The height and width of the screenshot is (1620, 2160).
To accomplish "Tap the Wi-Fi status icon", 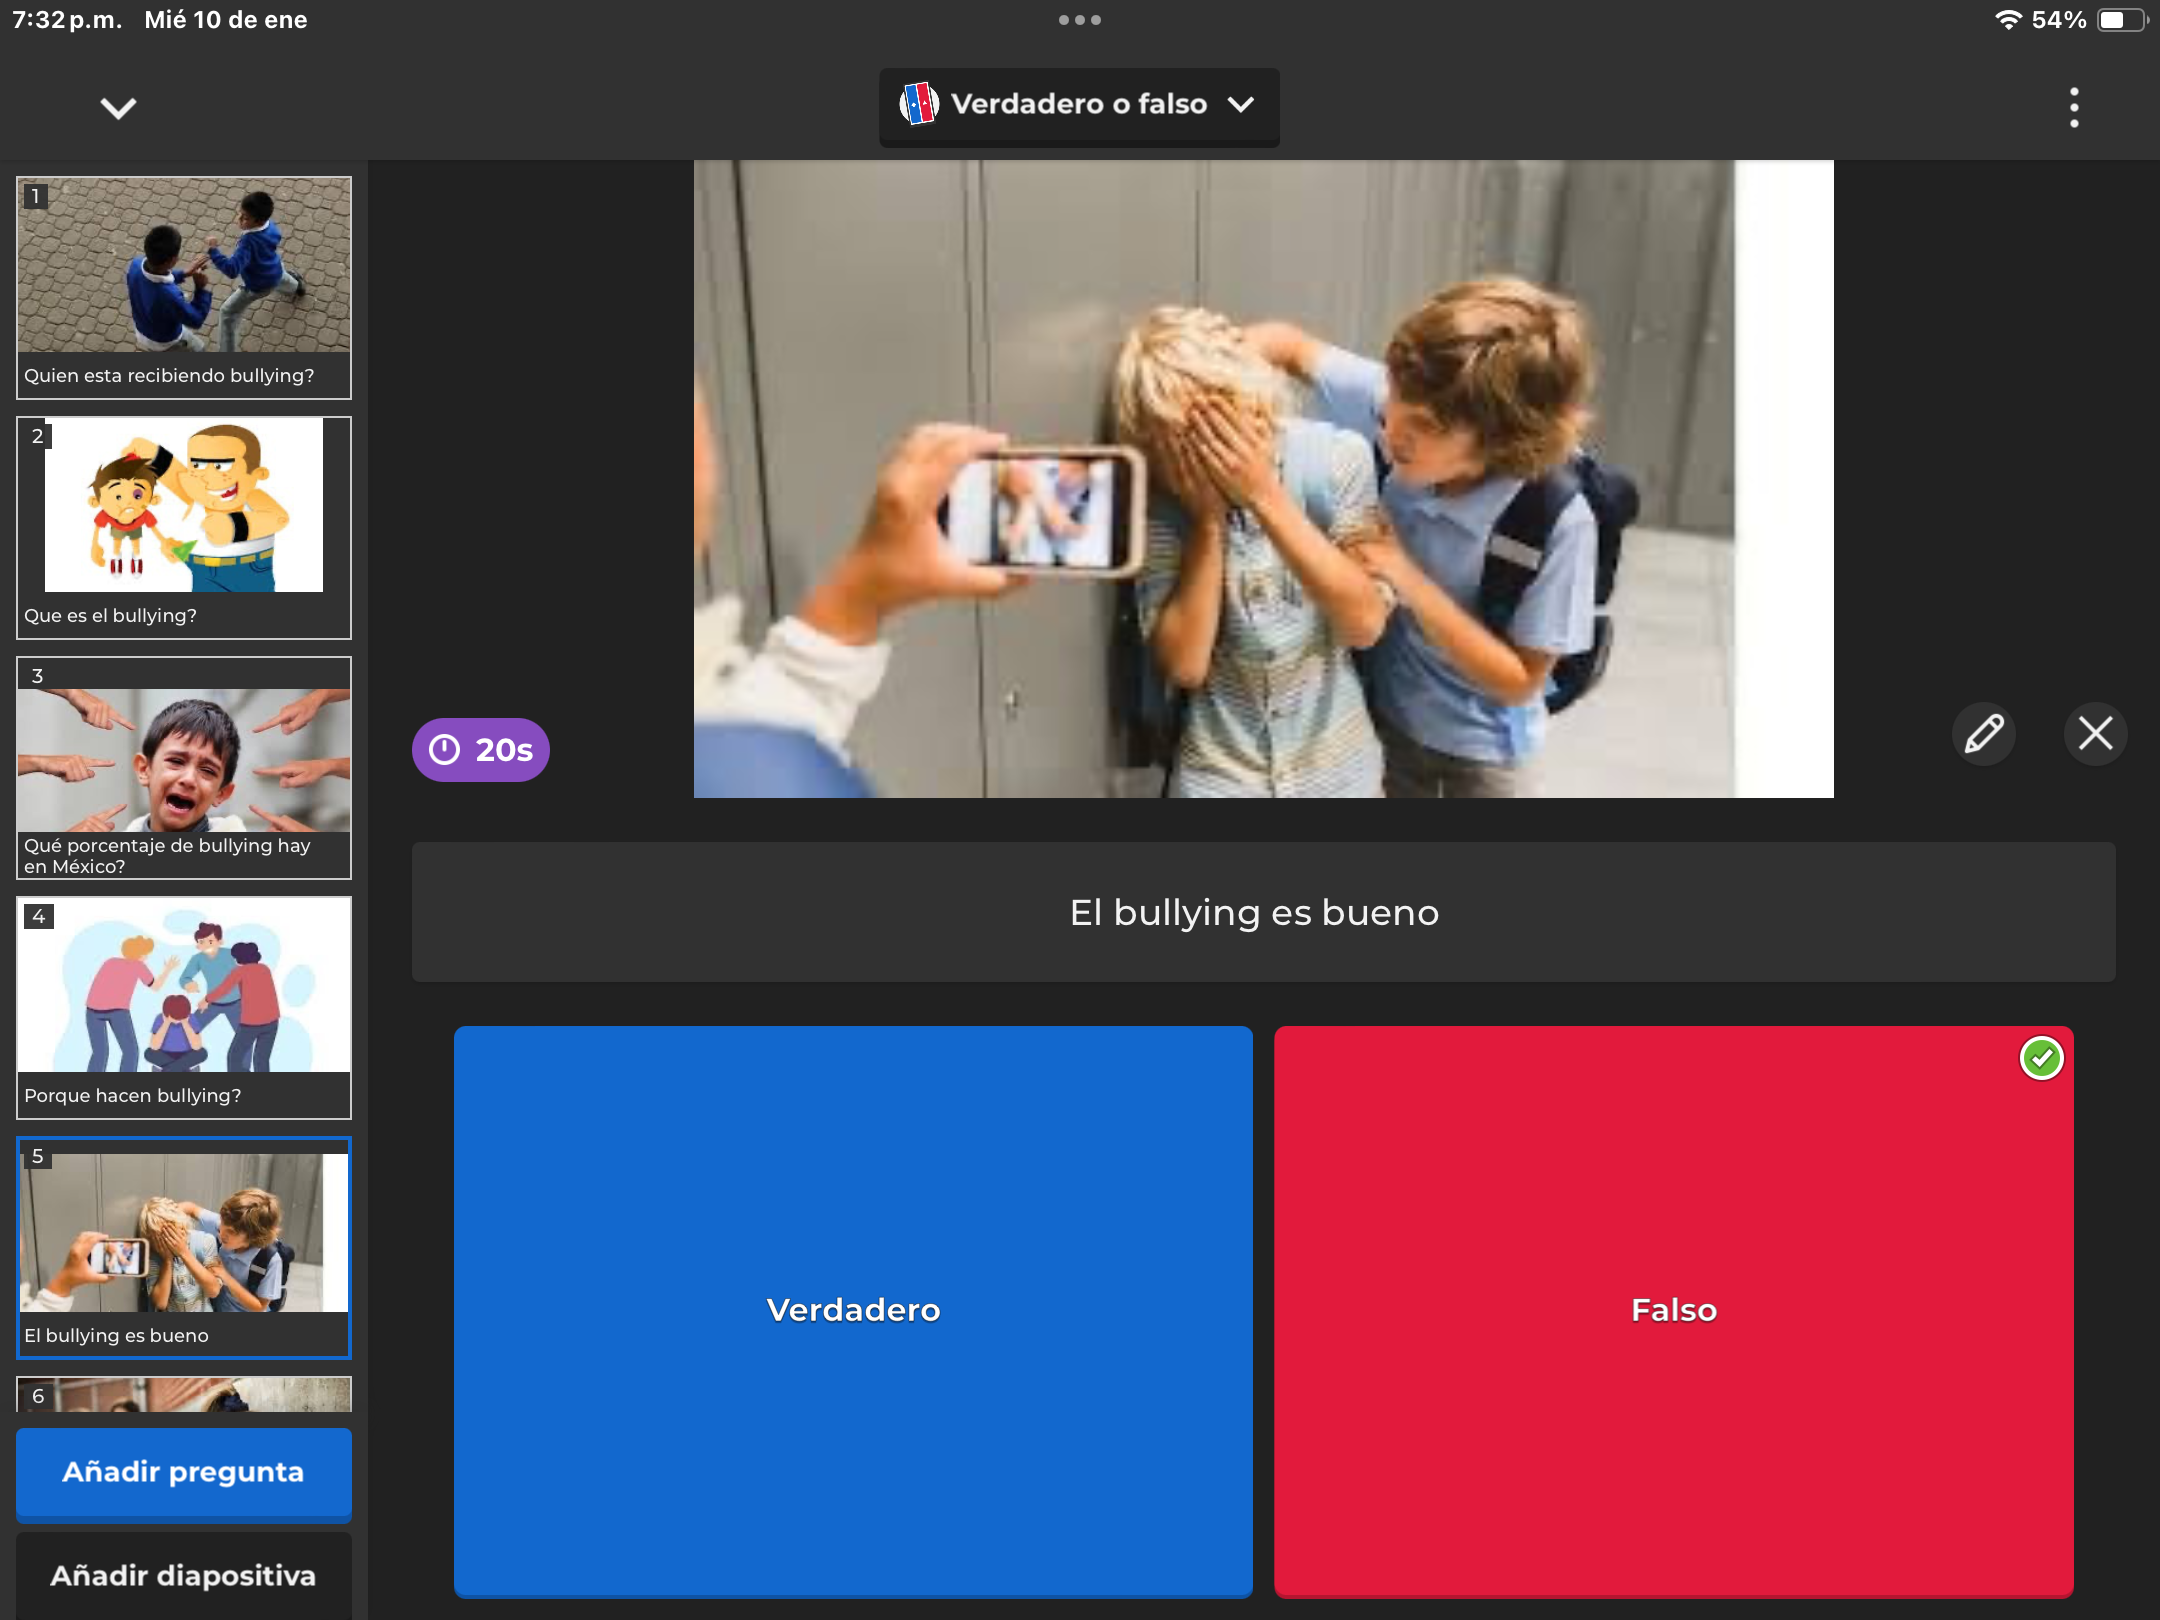I will pyautogui.click(x=2007, y=20).
